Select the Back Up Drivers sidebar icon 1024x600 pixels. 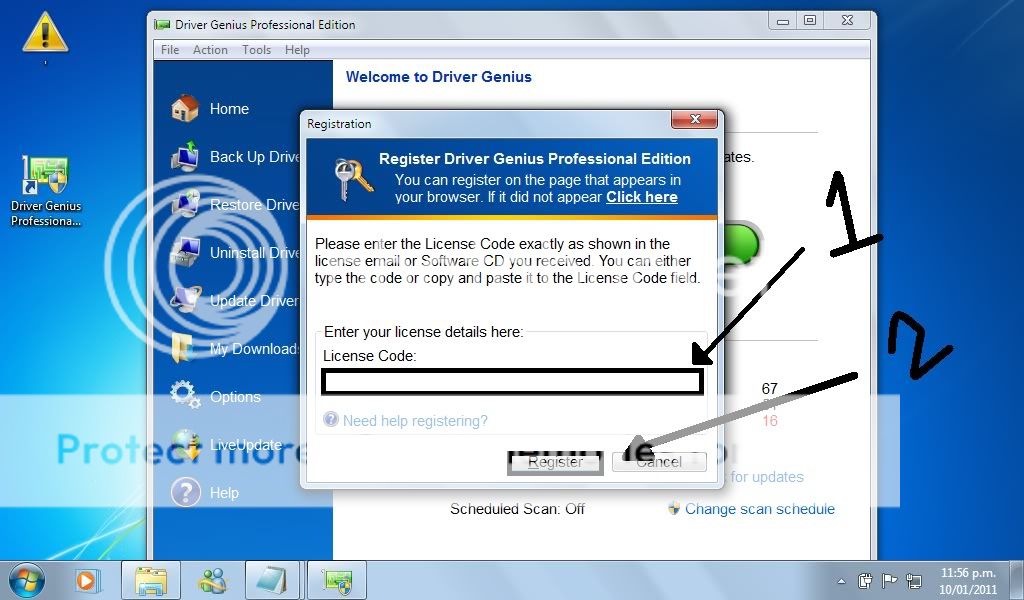pos(185,157)
